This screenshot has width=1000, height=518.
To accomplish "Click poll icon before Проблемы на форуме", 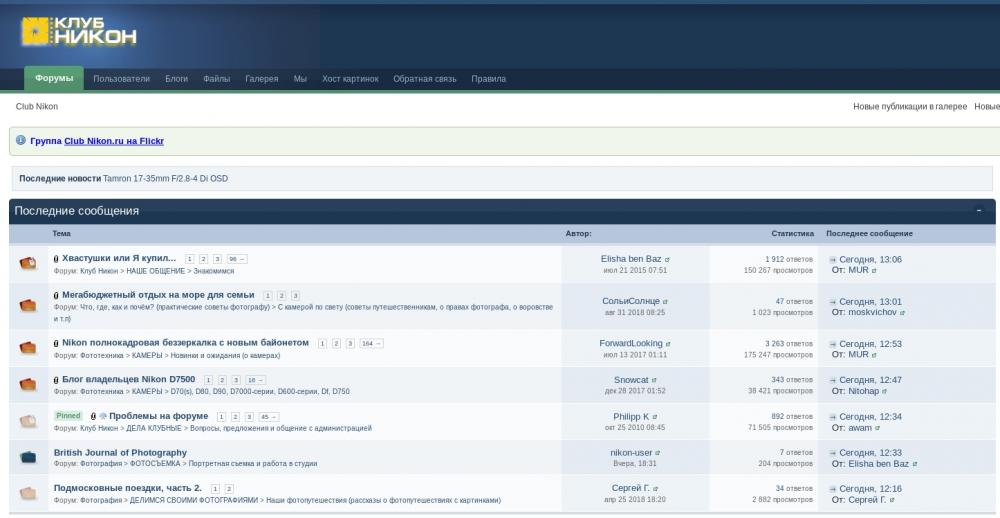I will coord(103,417).
